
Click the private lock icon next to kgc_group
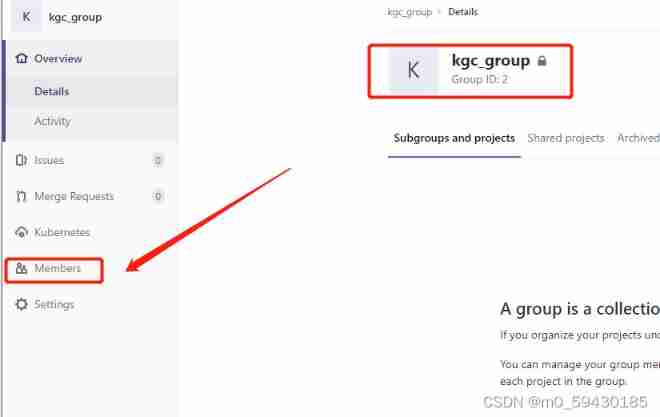point(542,61)
